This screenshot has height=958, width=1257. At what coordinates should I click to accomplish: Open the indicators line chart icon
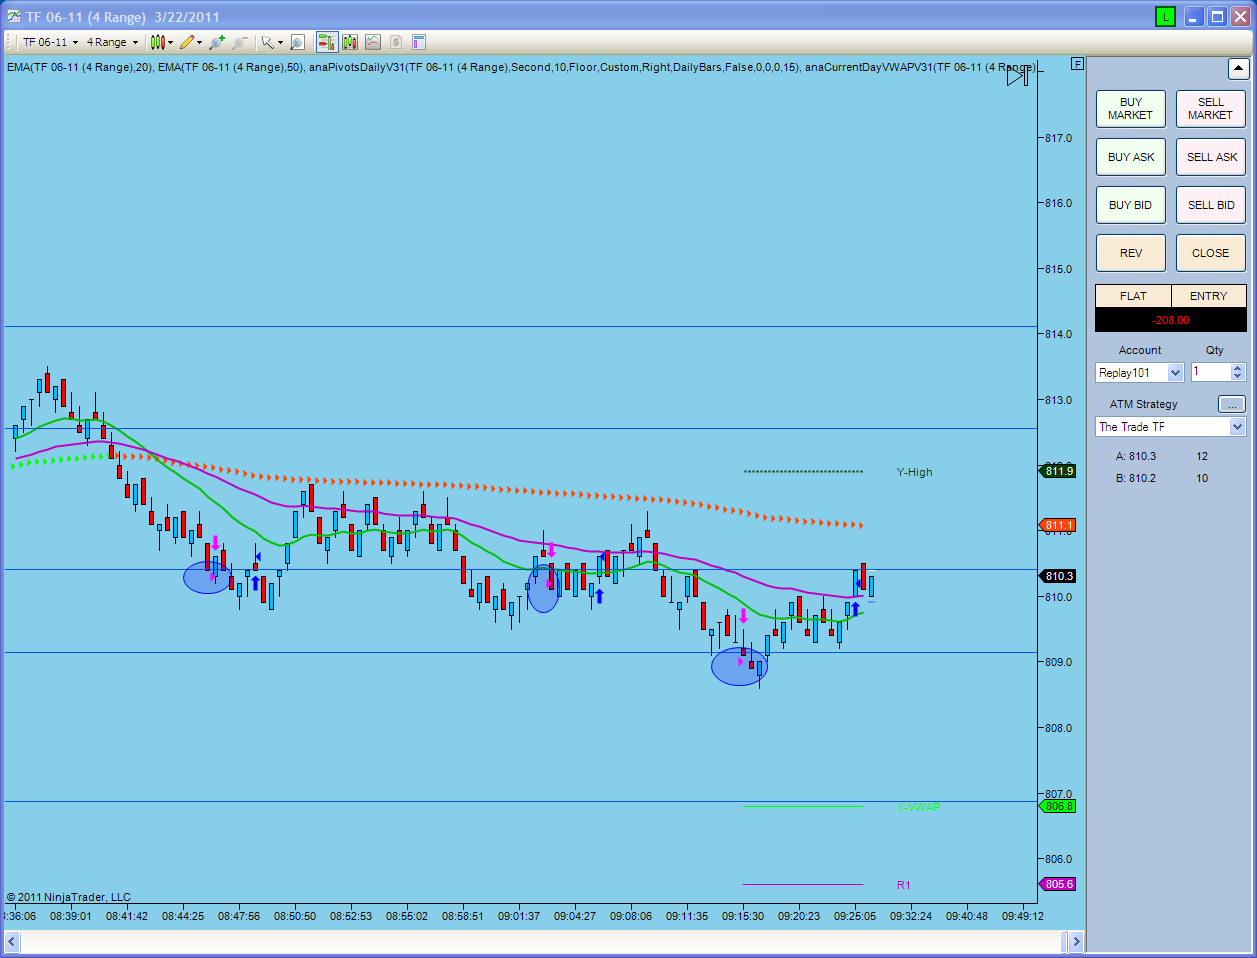[373, 42]
